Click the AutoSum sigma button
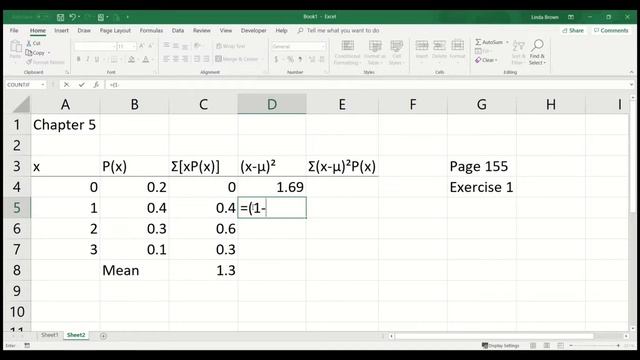This screenshot has width=640, height=360. coord(489,42)
